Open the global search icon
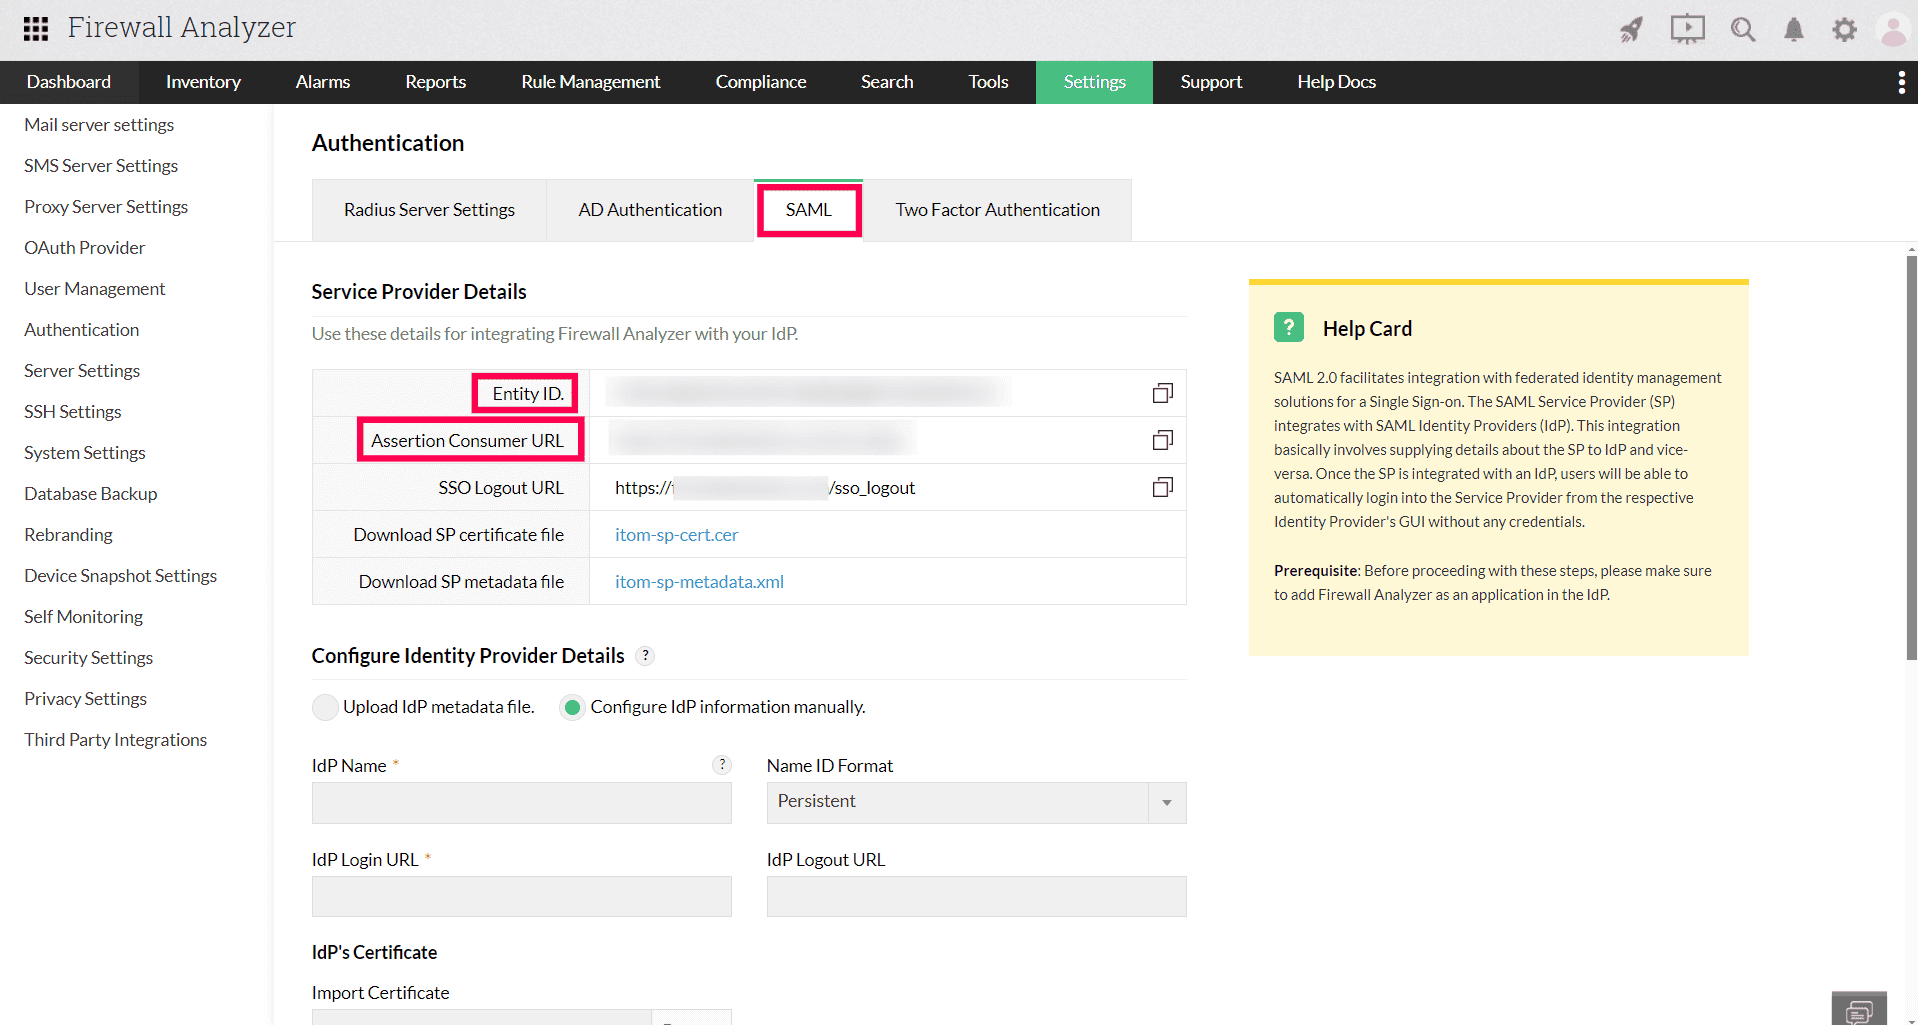This screenshot has height=1025, width=1918. pos(1742,29)
